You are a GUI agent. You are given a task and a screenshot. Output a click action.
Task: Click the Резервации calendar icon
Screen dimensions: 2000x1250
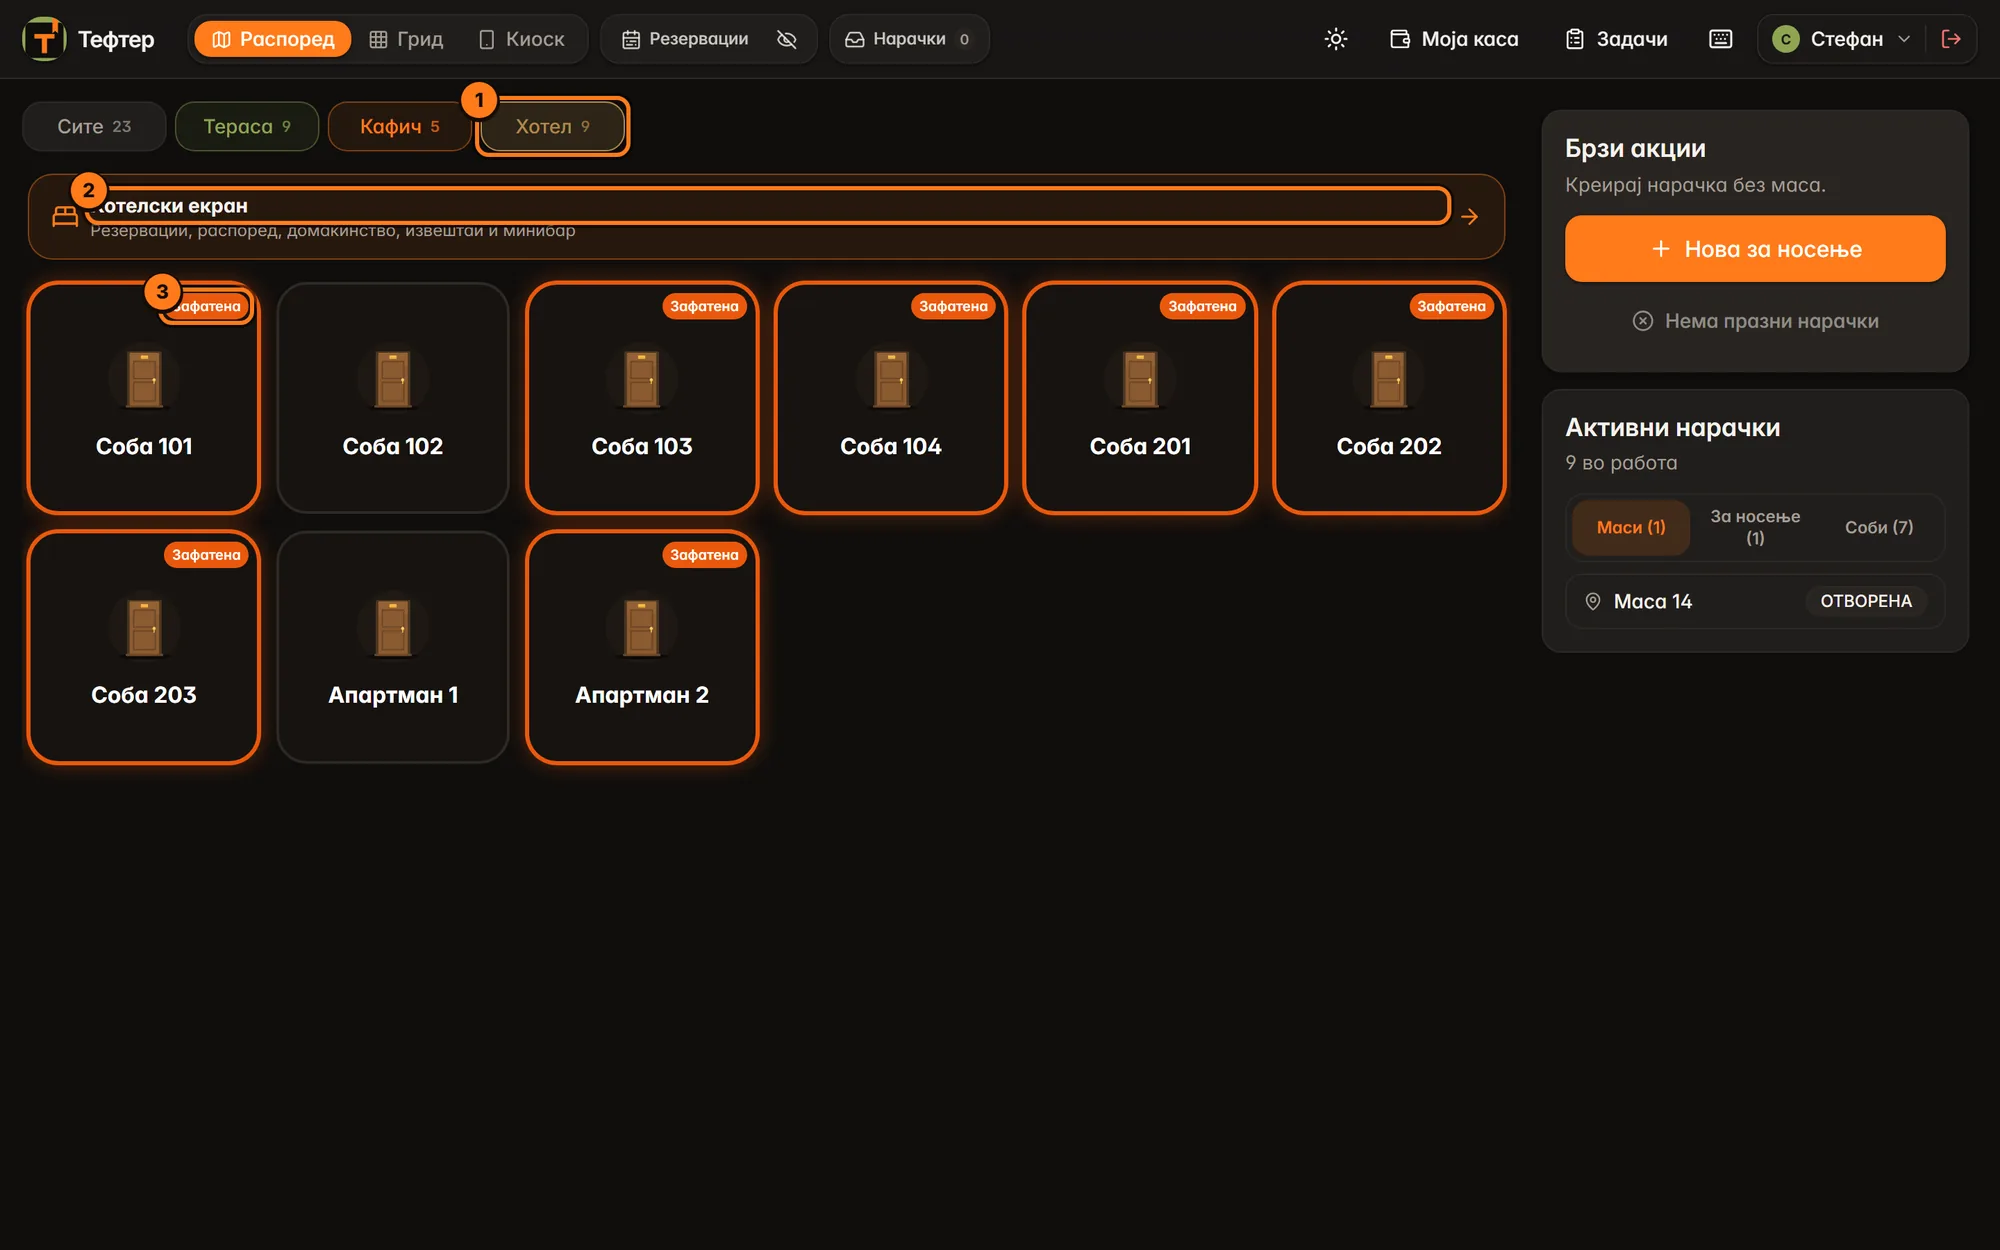click(x=631, y=39)
